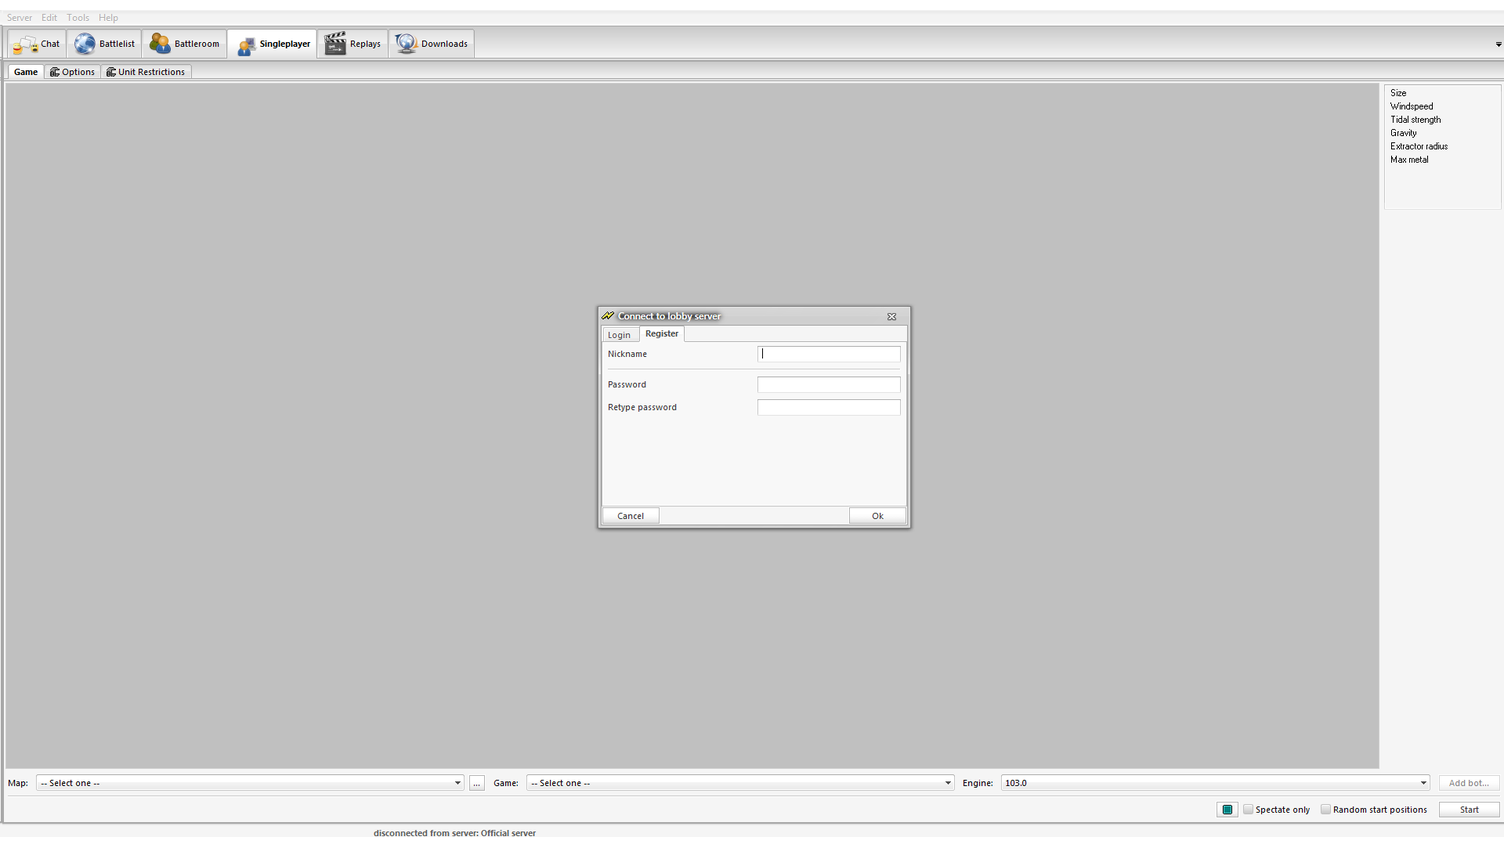
Task: Open the Replays clapperboard icon
Action: [x=335, y=44]
